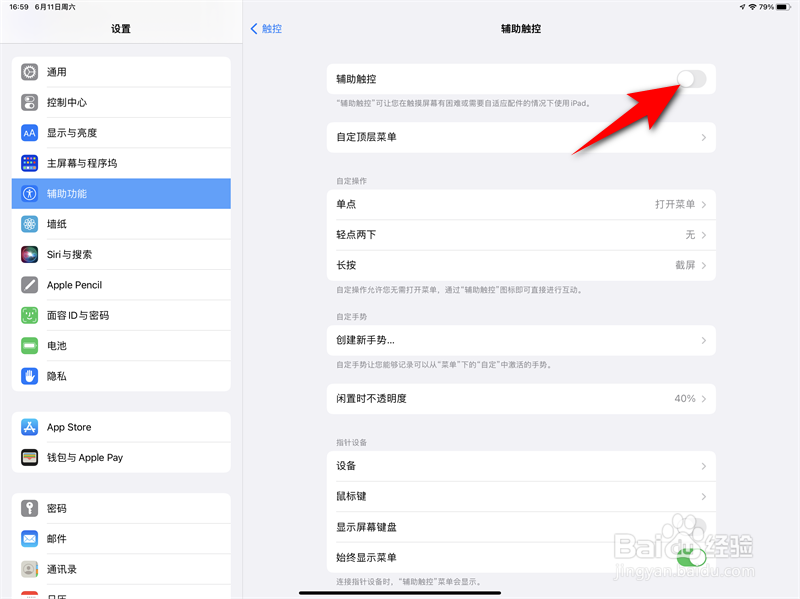Select 密码 in sidebar

pyautogui.click(x=121, y=508)
